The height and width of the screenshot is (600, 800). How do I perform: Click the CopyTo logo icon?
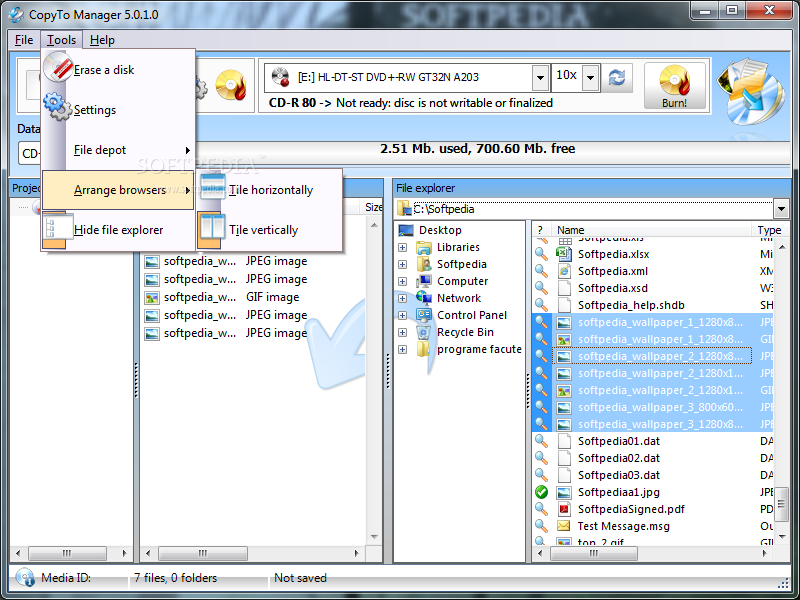click(751, 92)
